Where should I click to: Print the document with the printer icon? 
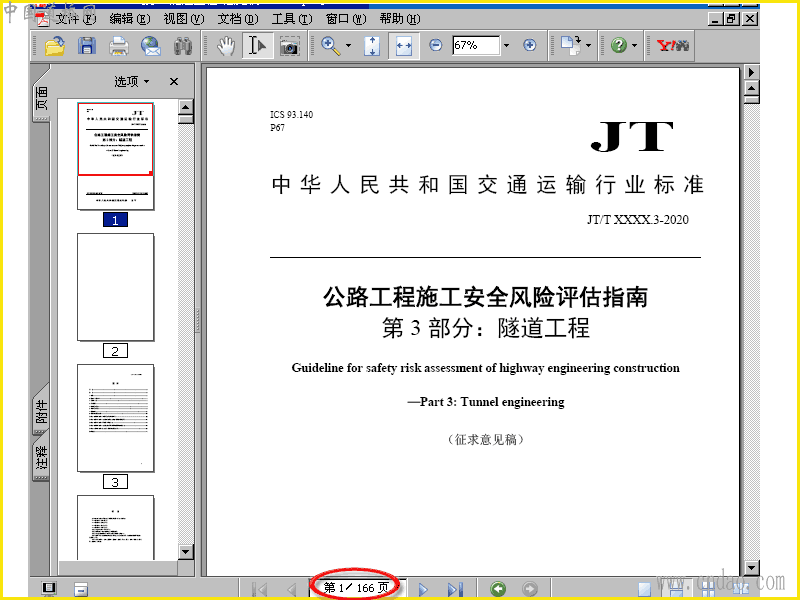click(x=119, y=46)
